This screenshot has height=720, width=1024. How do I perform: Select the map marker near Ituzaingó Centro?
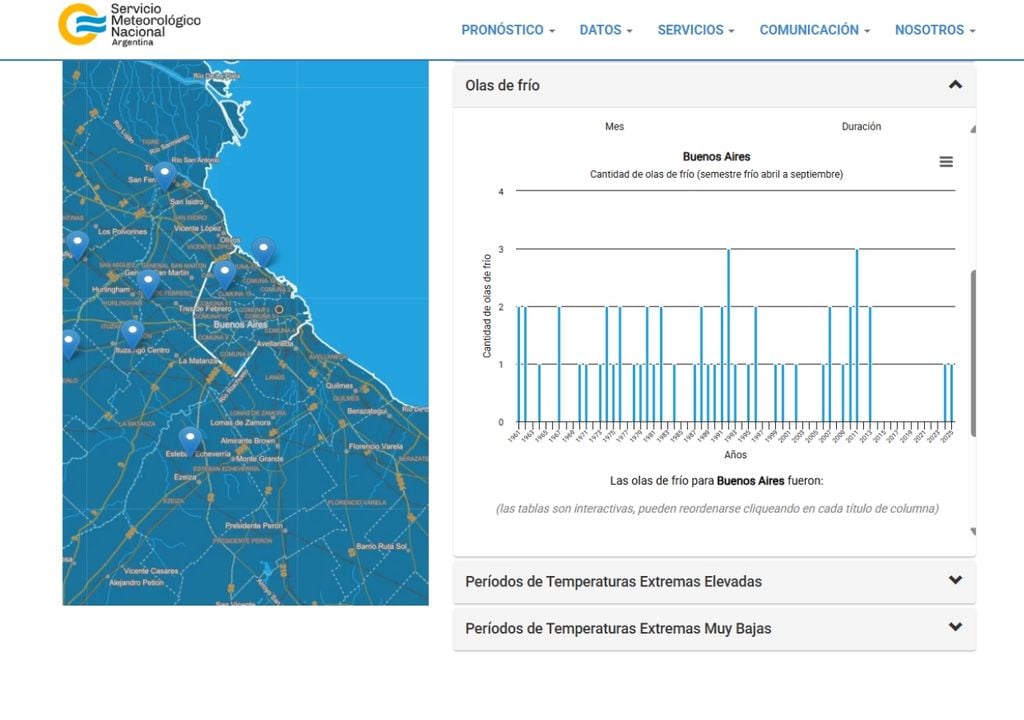pyautogui.click(x=133, y=335)
